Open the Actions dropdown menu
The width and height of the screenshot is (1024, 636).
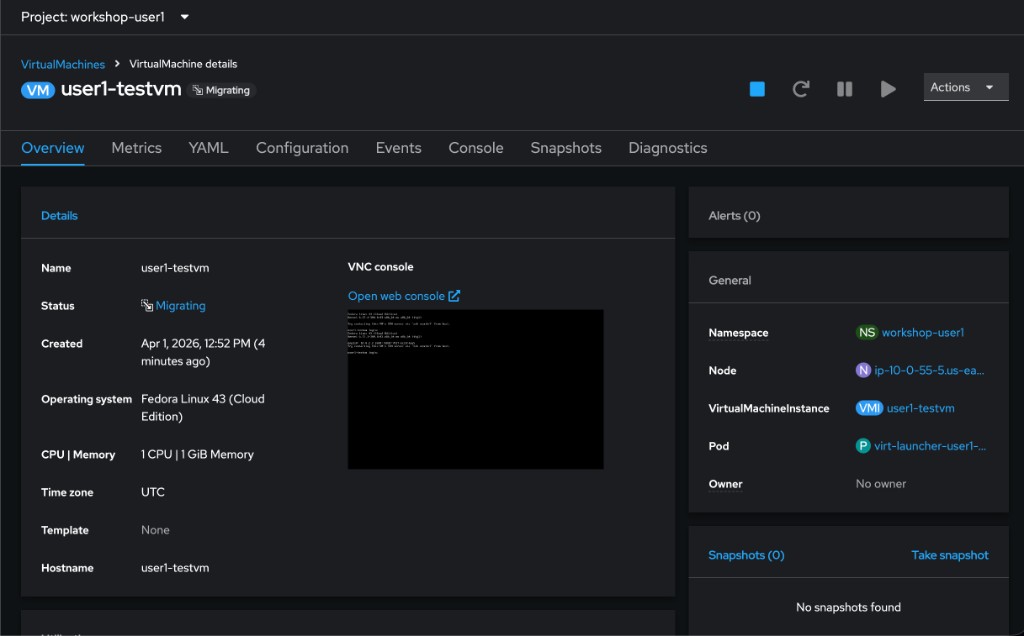pos(964,86)
